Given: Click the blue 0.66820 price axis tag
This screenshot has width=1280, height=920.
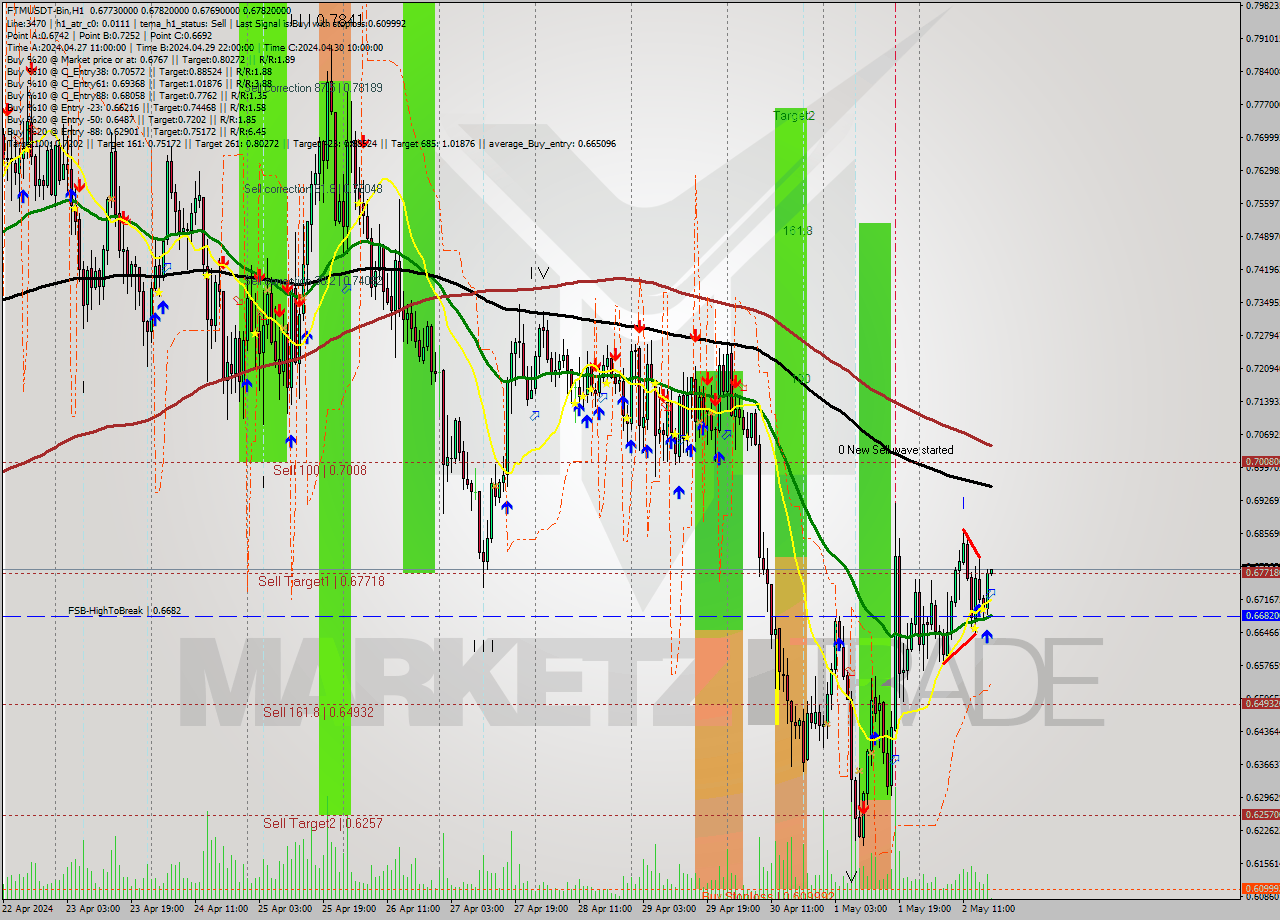Looking at the screenshot, I should (1260, 616).
